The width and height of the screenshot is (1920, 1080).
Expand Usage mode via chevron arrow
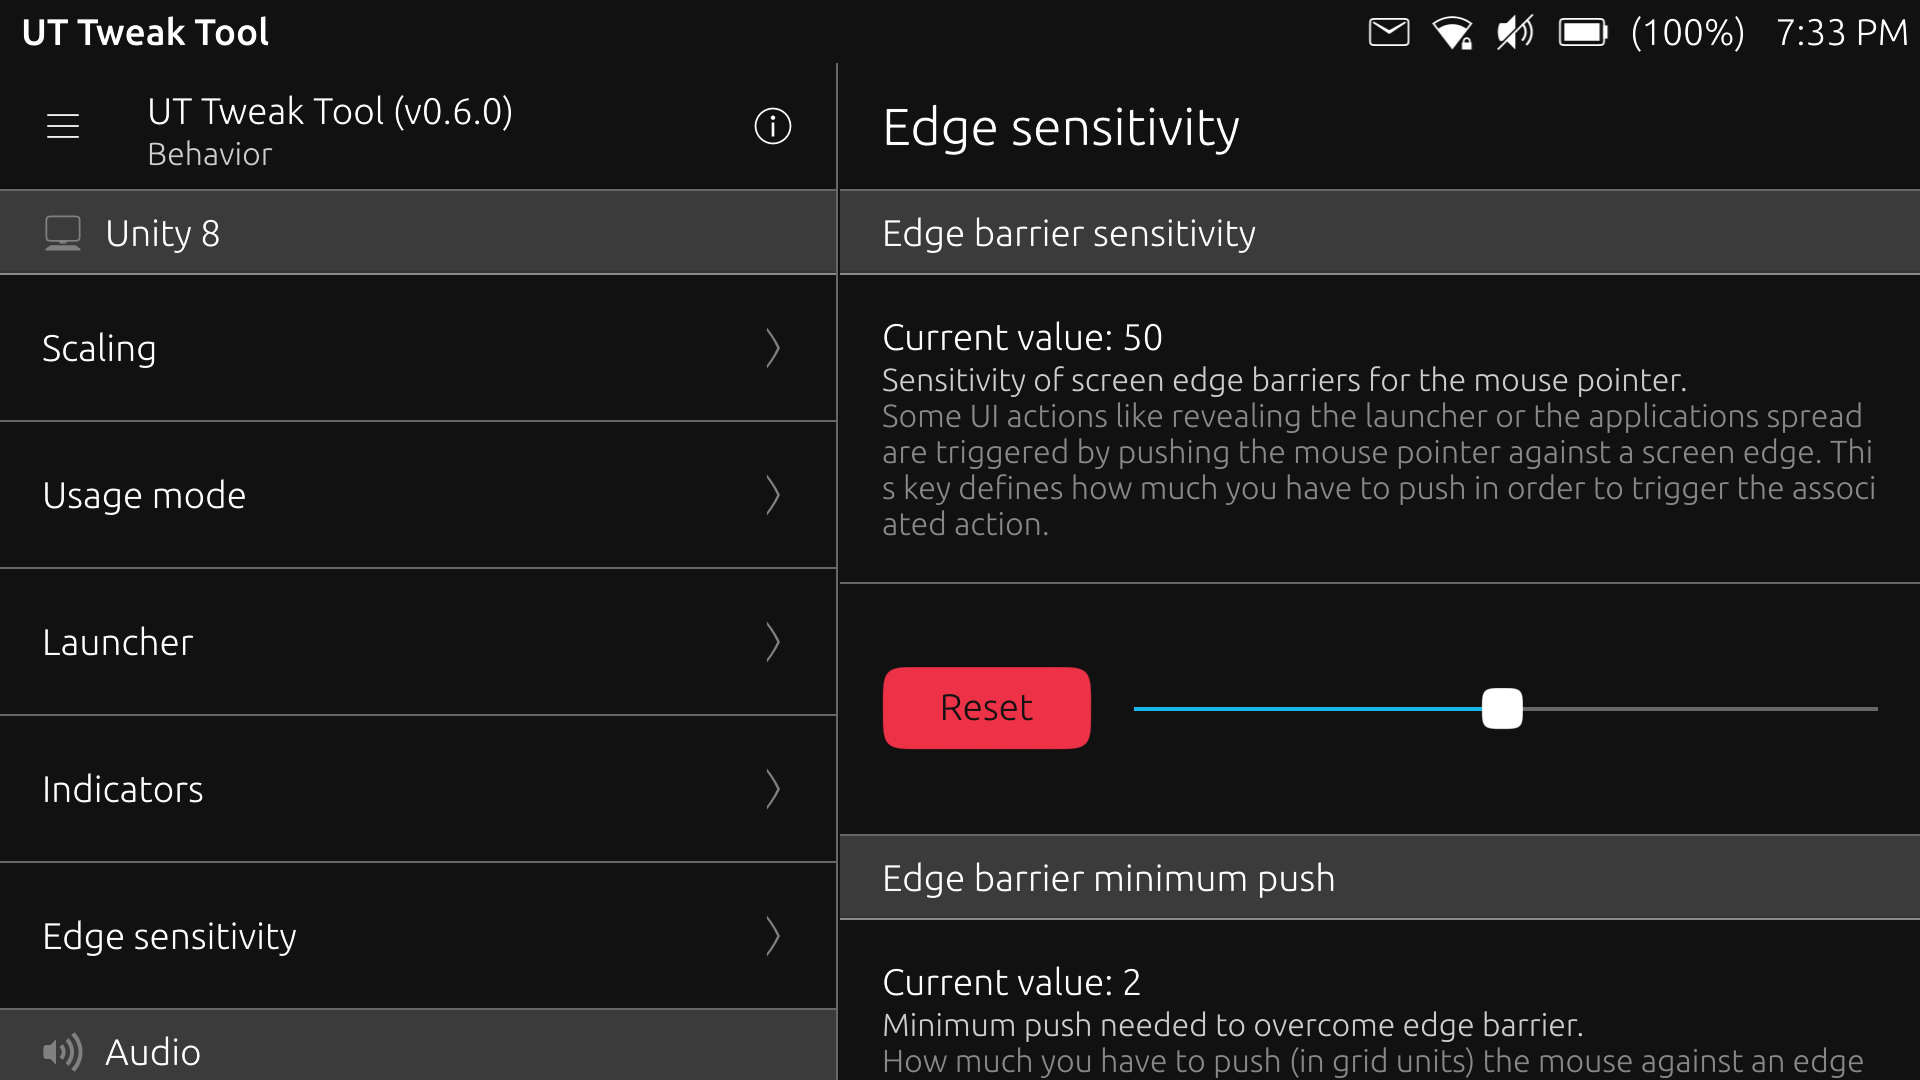[773, 495]
